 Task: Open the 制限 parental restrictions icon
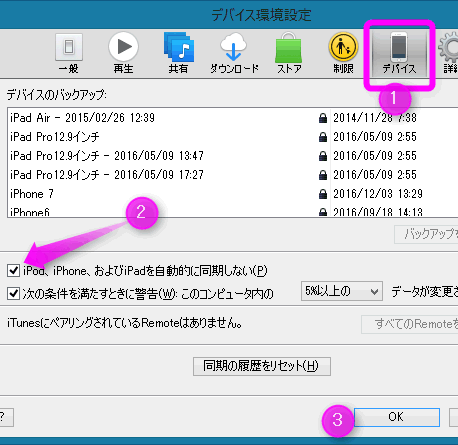pos(343,53)
